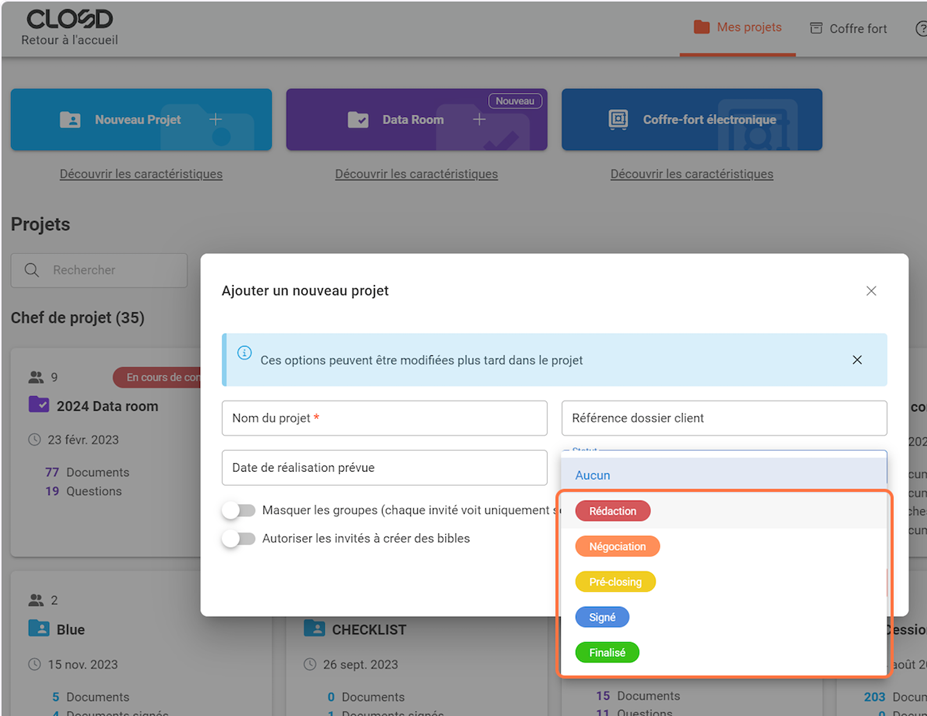Pick the Négociation status option
This screenshot has width=927, height=716.
(617, 547)
